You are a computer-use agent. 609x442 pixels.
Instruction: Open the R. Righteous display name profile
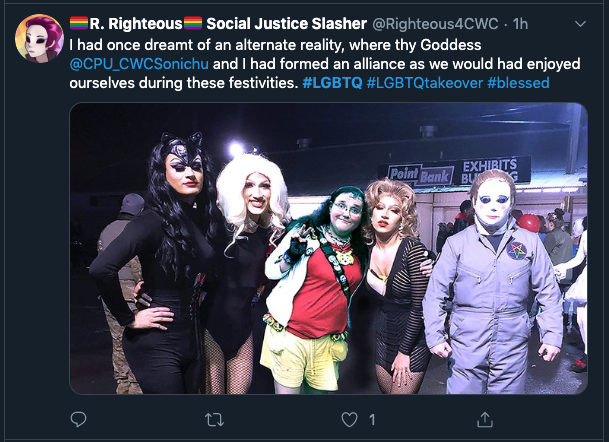pyautogui.click(x=136, y=24)
